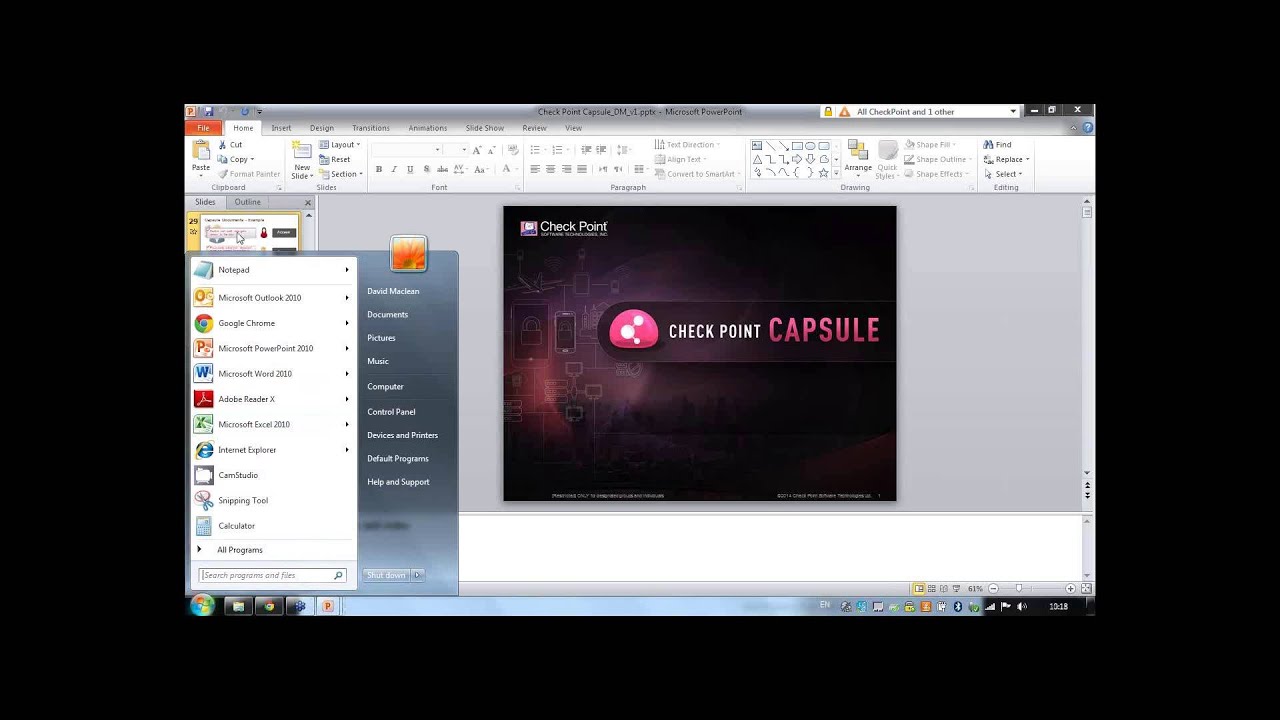Center text in Paragraph group
The image size is (1280, 720).
pos(550,169)
